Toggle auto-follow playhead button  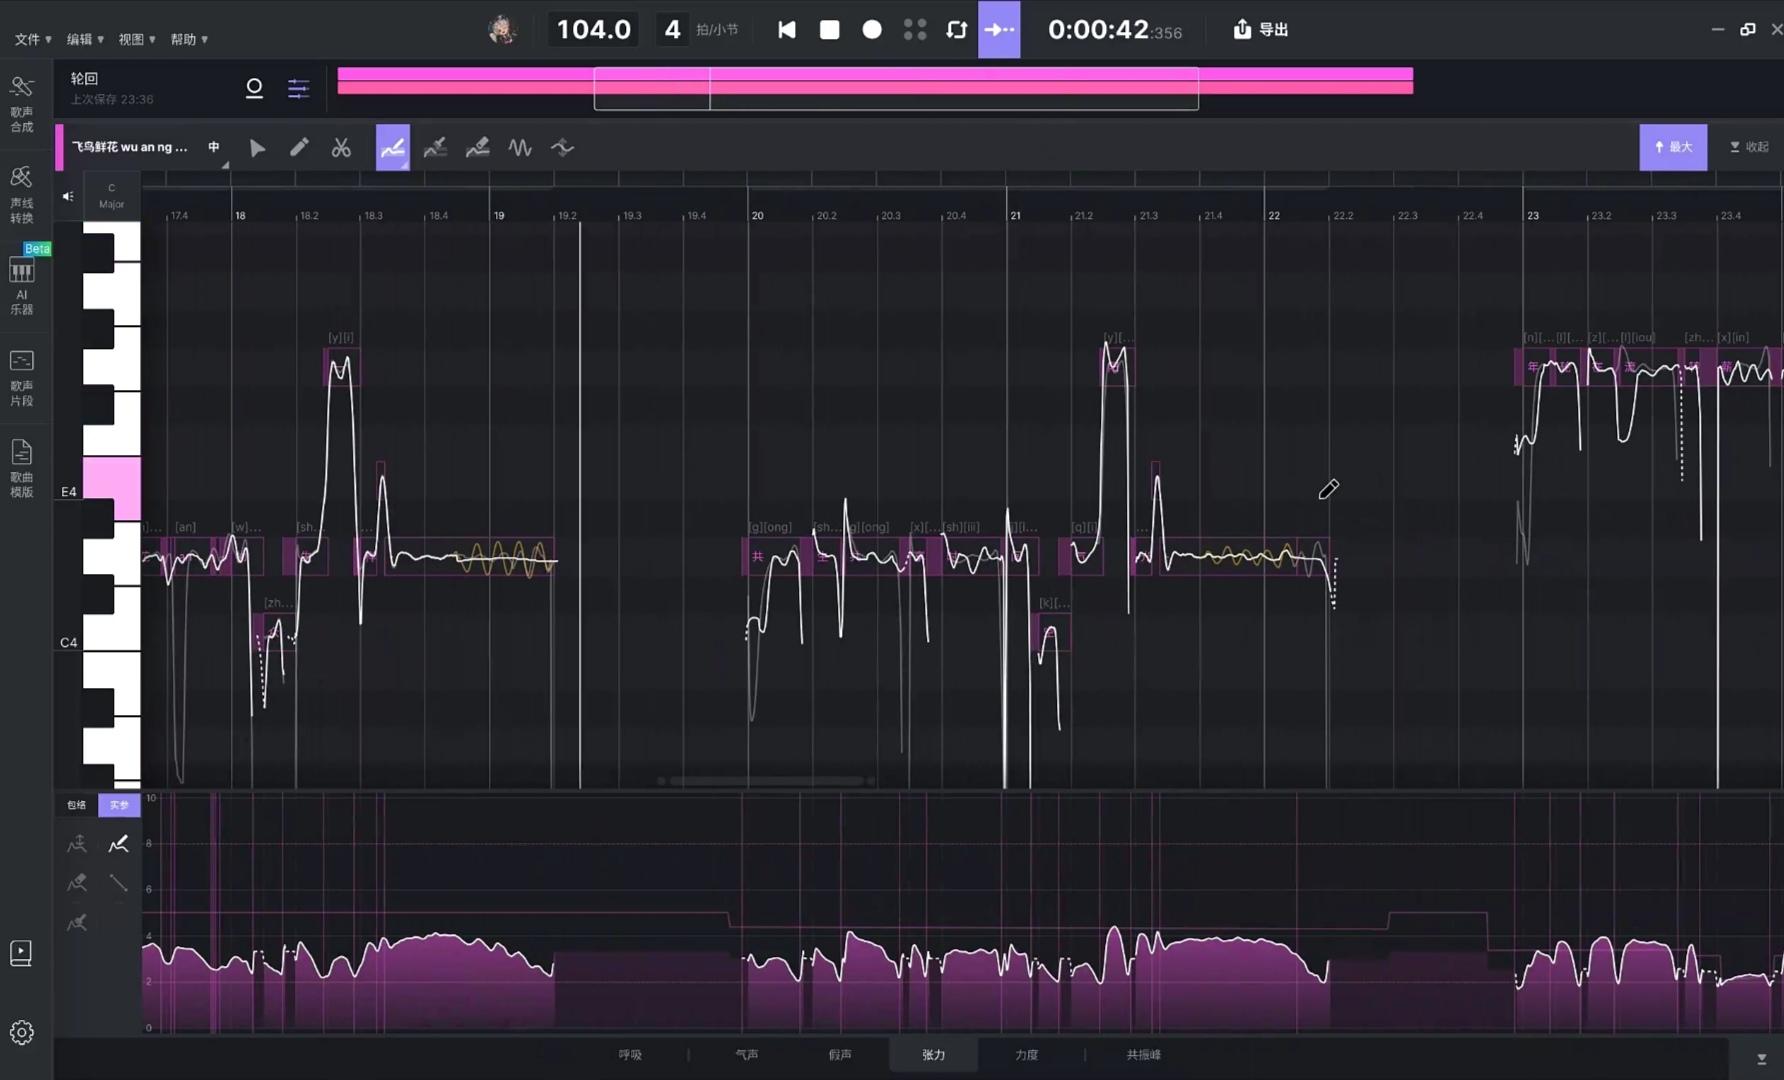999,29
